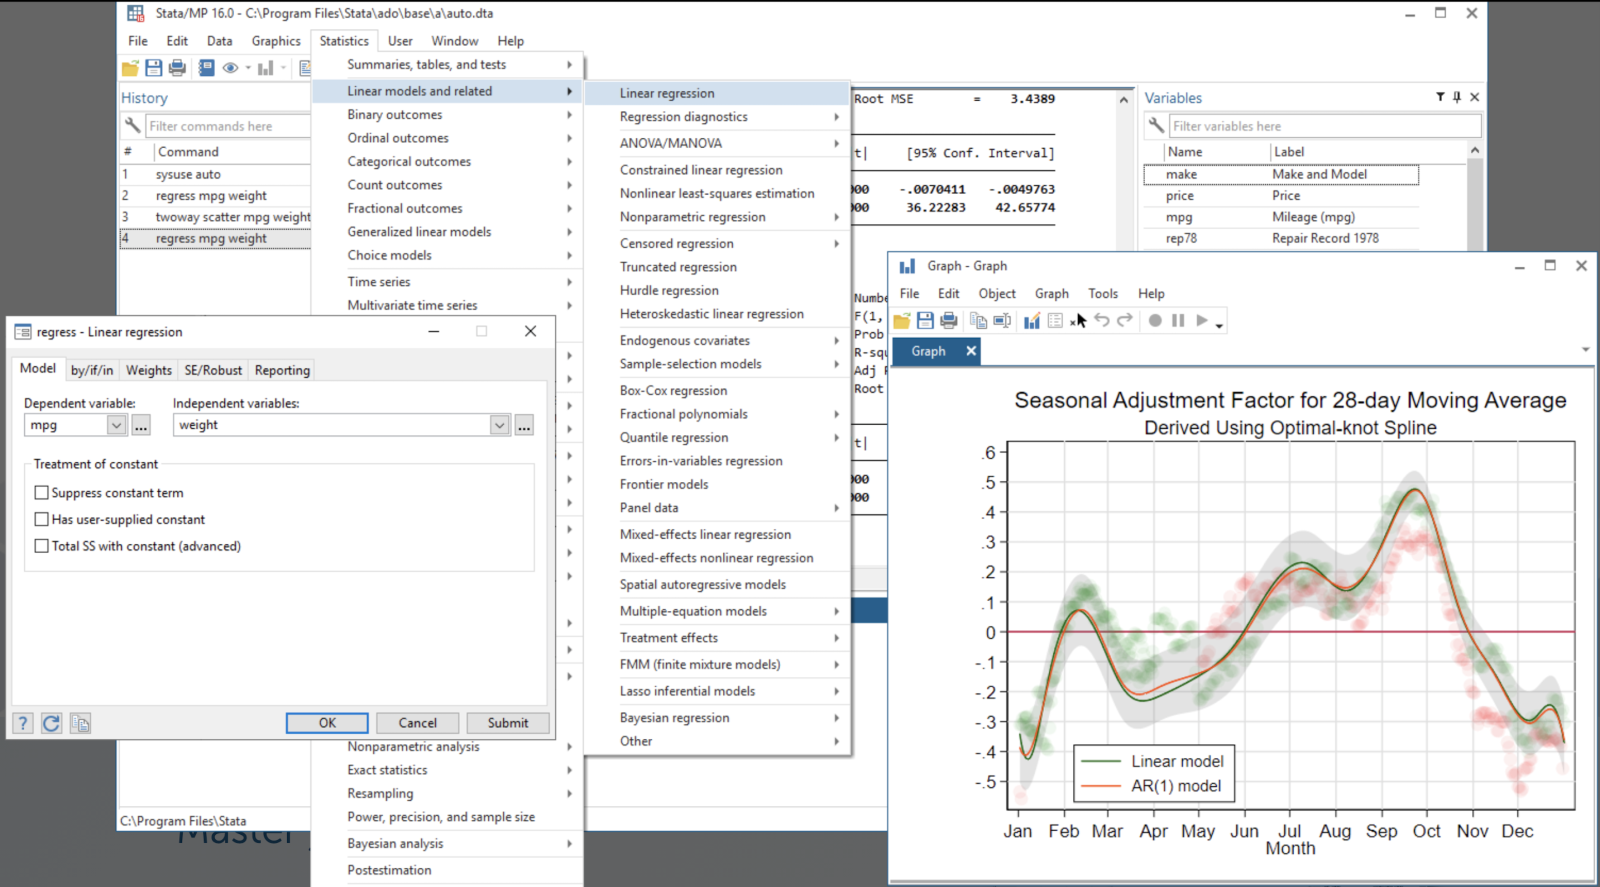Expand Graph toolbar play options dropdown arrow
Viewport: 1600px width, 887px height.
coord(1219,326)
